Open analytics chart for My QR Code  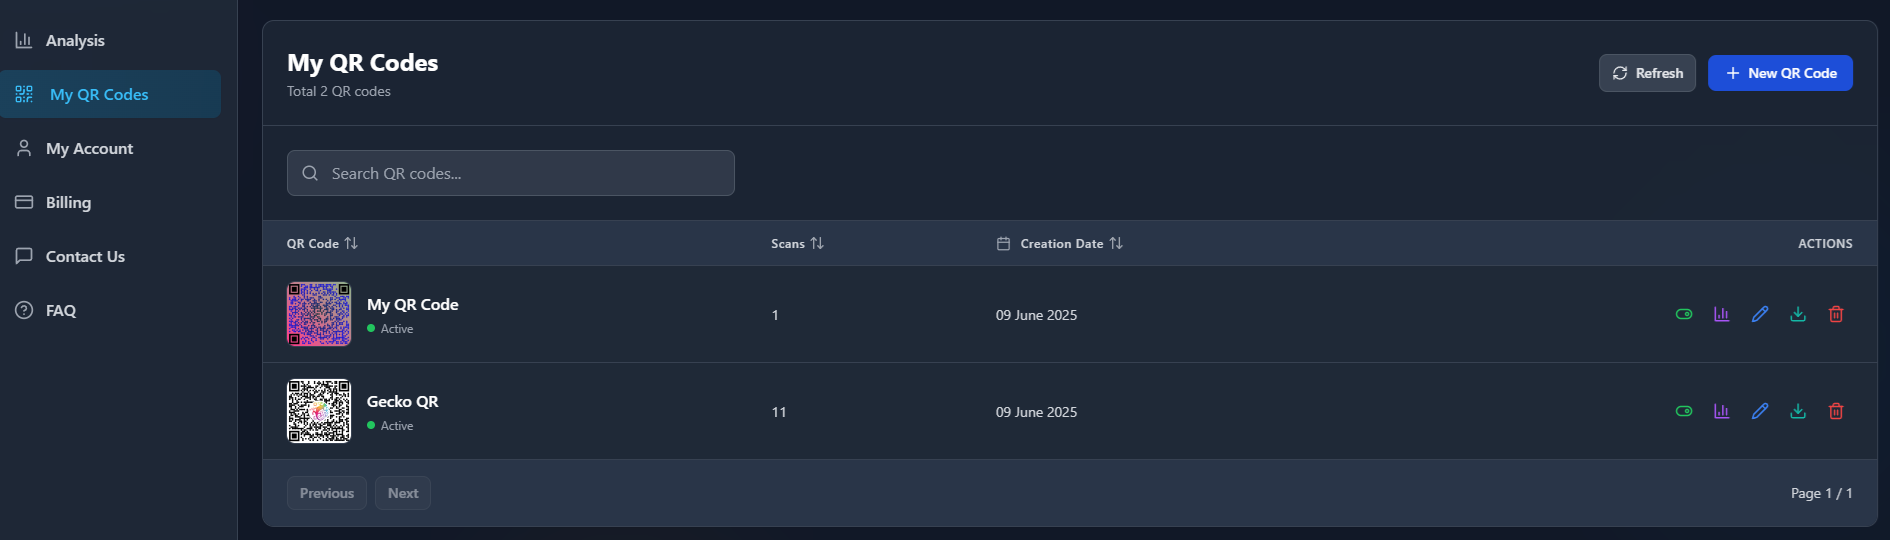coord(1722,314)
